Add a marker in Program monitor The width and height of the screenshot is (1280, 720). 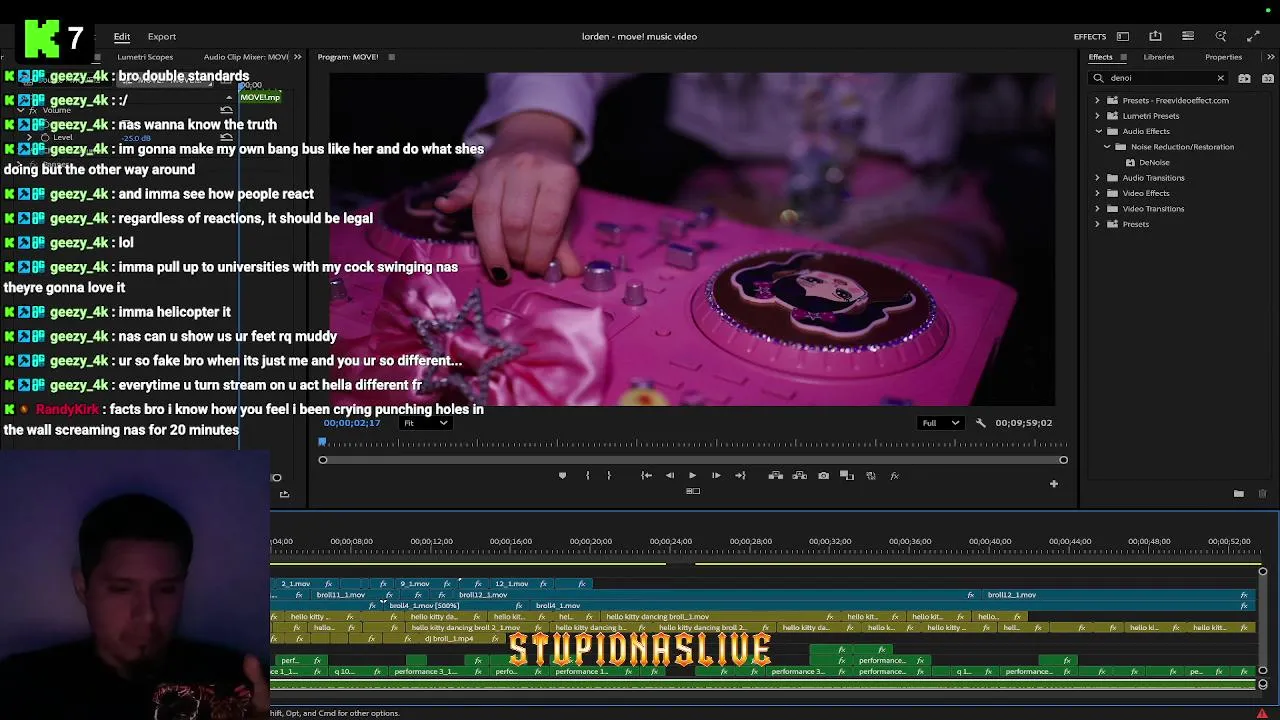pyautogui.click(x=562, y=476)
